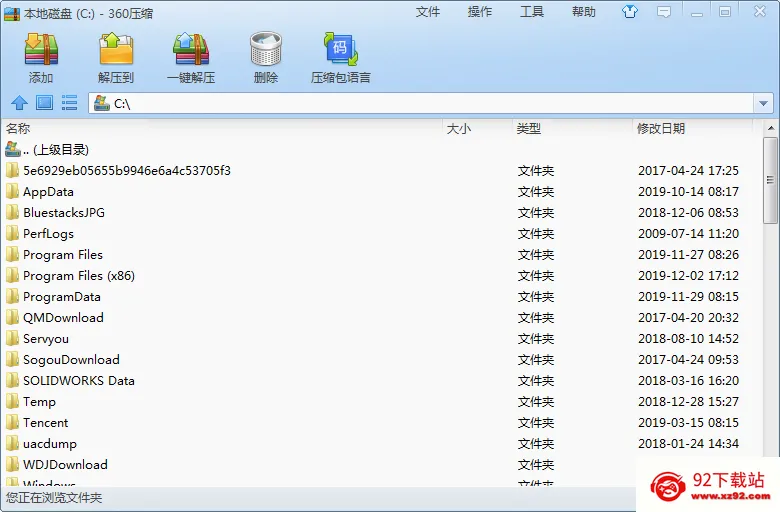Image resolution: width=780 pixels, height=512 pixels.
Task: Click the folder icon of uacdump
Action: pyautogui.click(x=12, y=443)
